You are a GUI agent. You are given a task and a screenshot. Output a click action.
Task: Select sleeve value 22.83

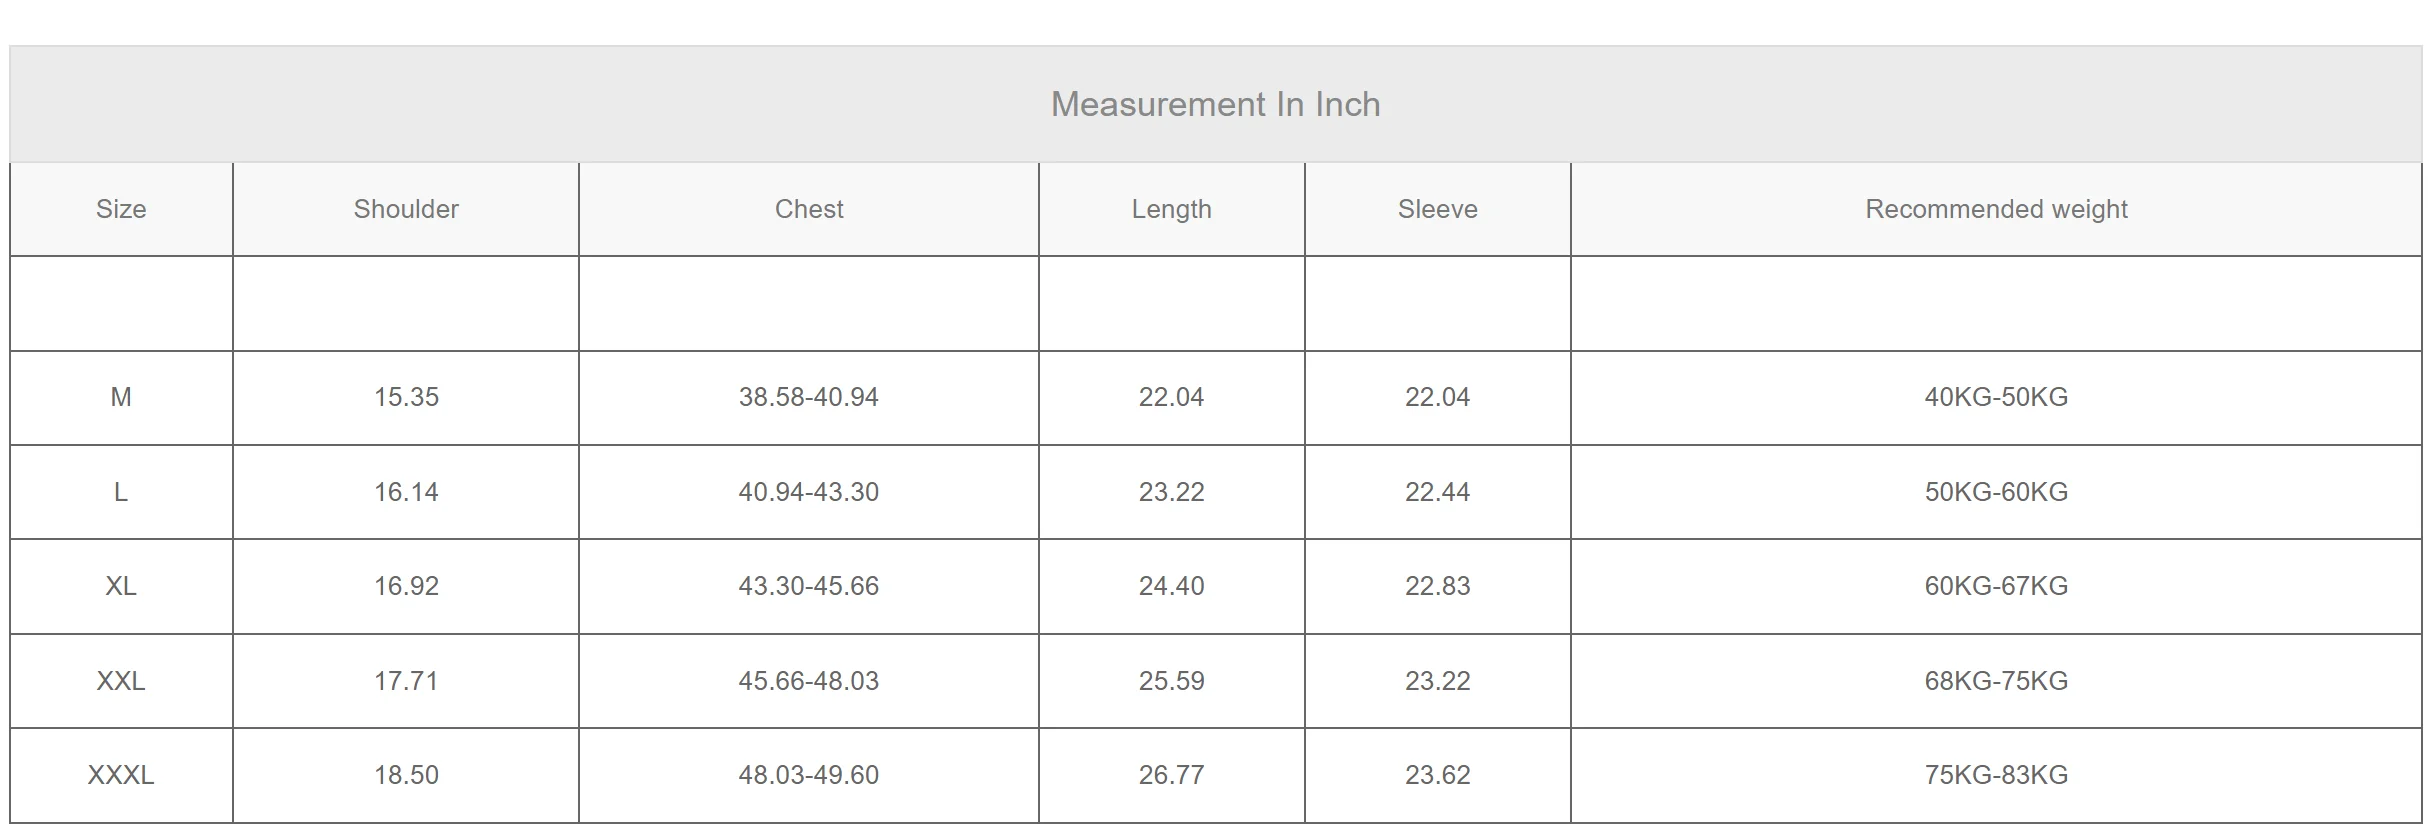pyautogui.click(x=1437, y=586)
